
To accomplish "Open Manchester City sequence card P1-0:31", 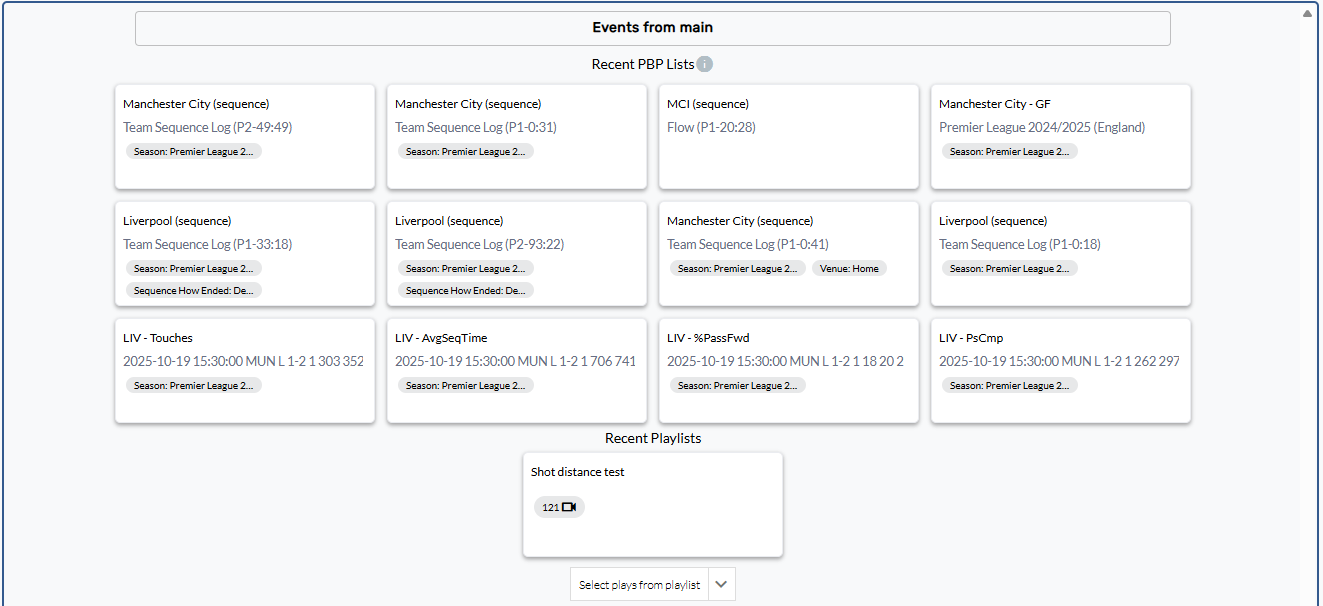I will (517, 136).
